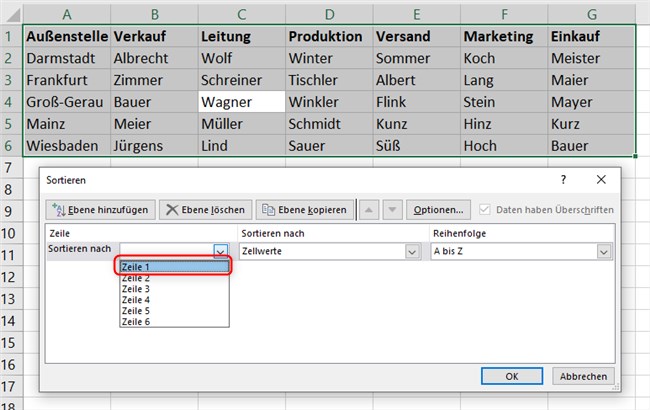Click cell containing Hinz
The height and width of the screenshot is (410, 650).
[x=504, y=124]
